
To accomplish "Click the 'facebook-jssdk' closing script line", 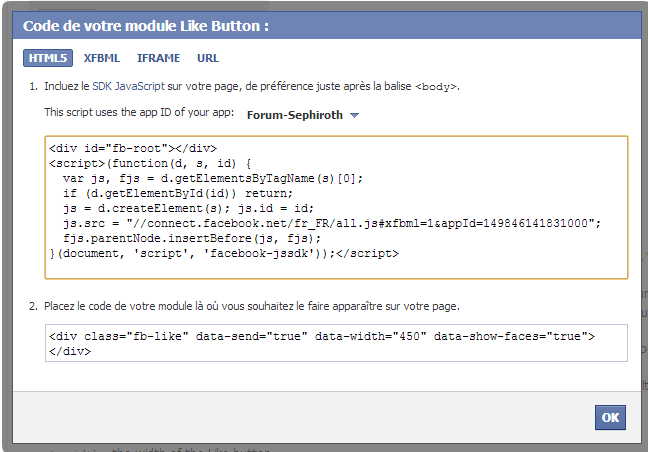I will click(224, 253).
